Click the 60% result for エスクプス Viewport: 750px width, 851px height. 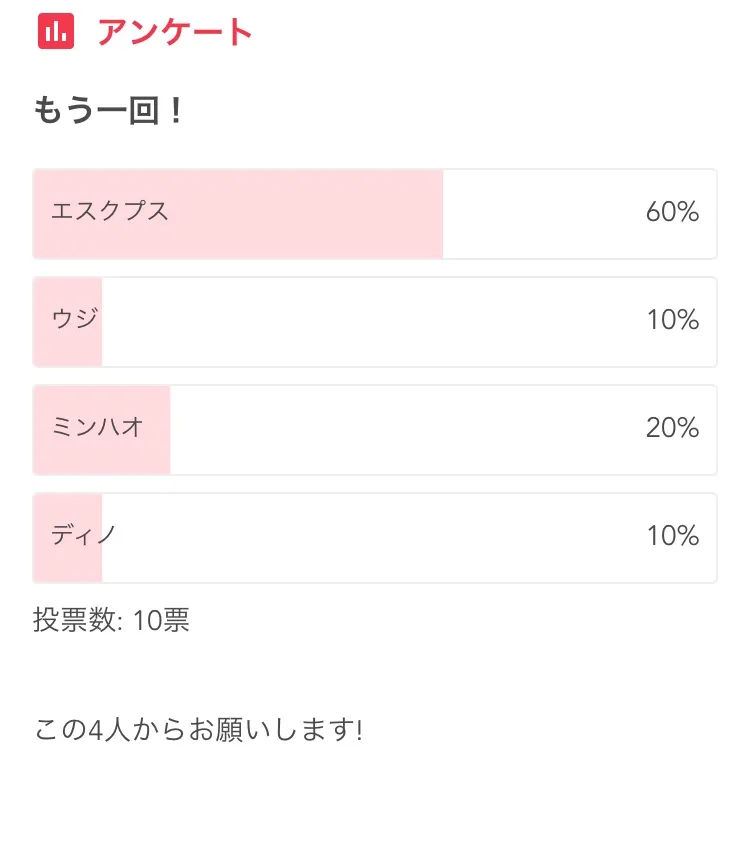coord(672,212)
